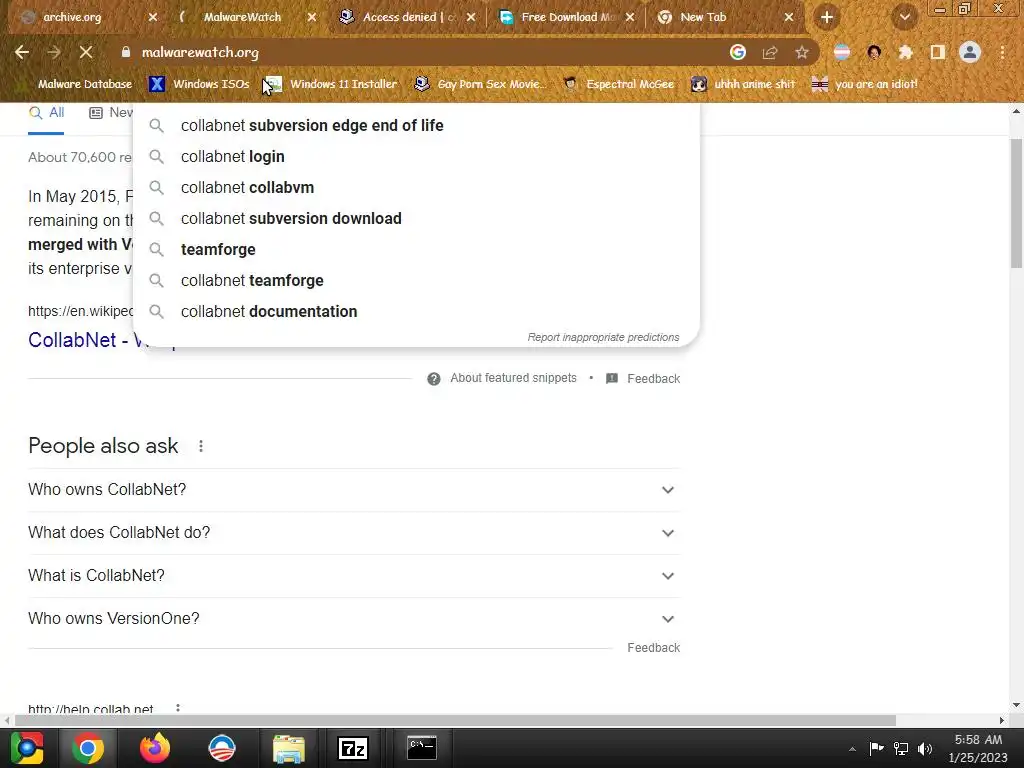The height and width of the screenshot is (768, 1024).
Task: Click About featured snippets help icon
Action: click(434, 379)
